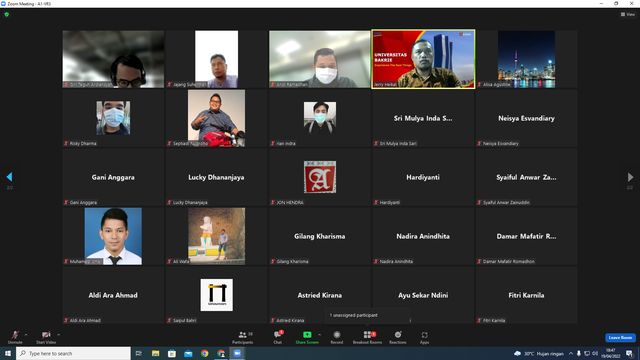The height and width of the screenshot is (360, 640).
Task: Expand share options arrow beside Share Screen
Action: pyautogui.click(x=319, y=335)
